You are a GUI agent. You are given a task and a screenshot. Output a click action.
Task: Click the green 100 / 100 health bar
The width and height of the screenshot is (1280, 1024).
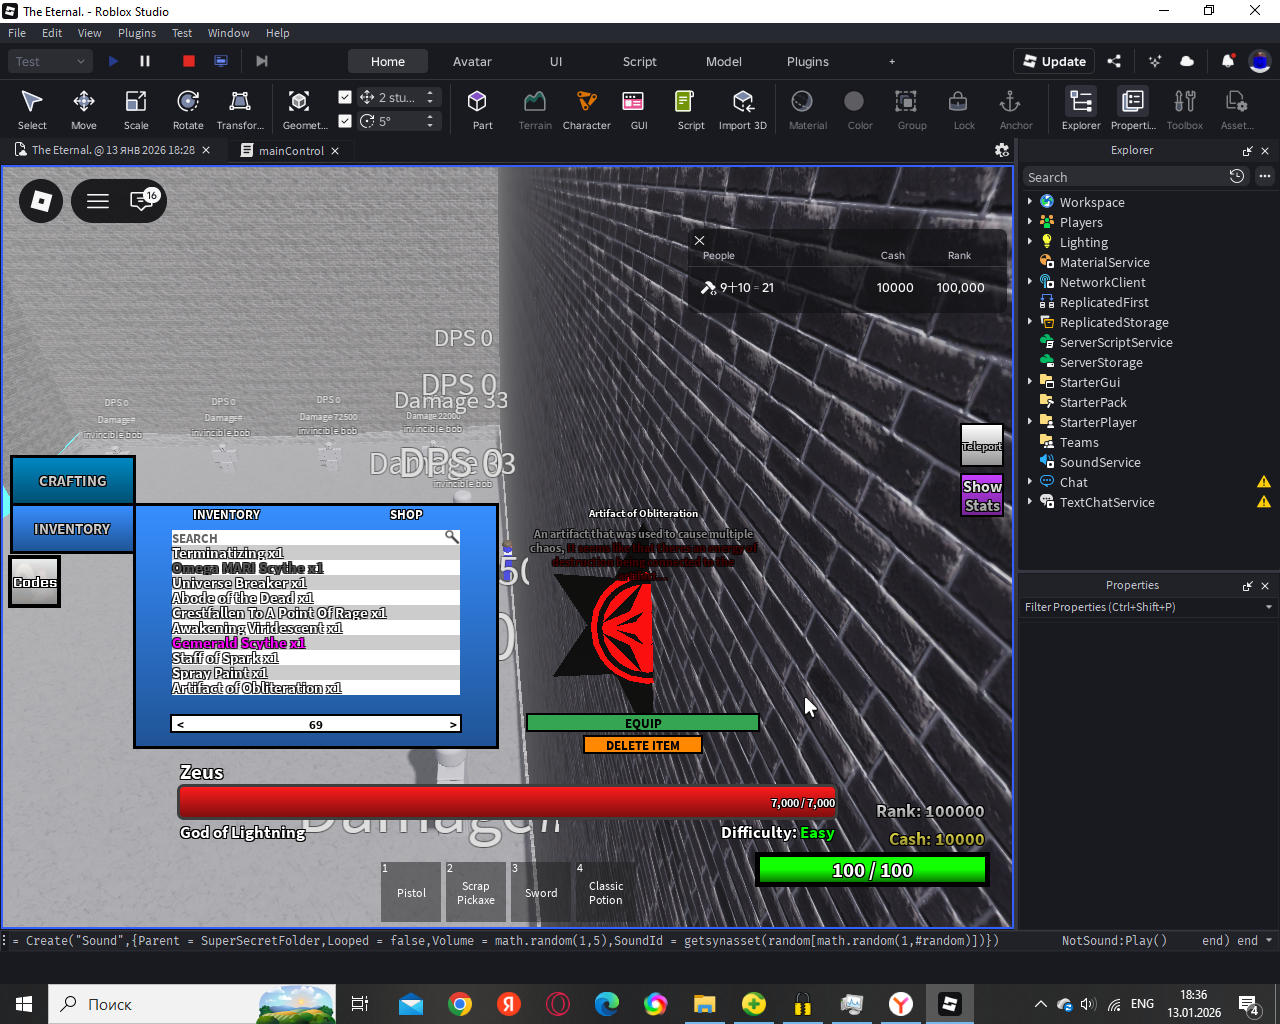pos(872,870)
